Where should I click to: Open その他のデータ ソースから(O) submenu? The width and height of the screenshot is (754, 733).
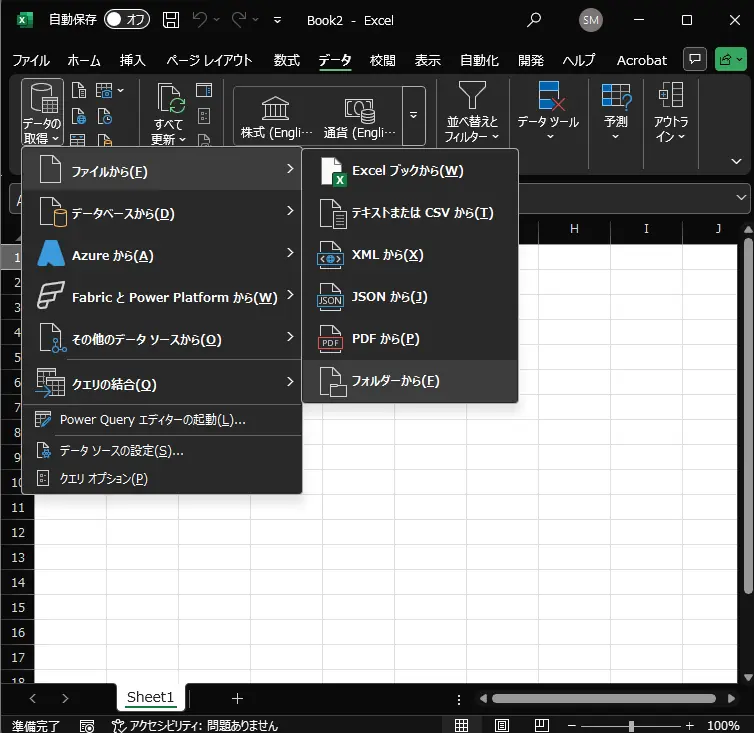162,339
